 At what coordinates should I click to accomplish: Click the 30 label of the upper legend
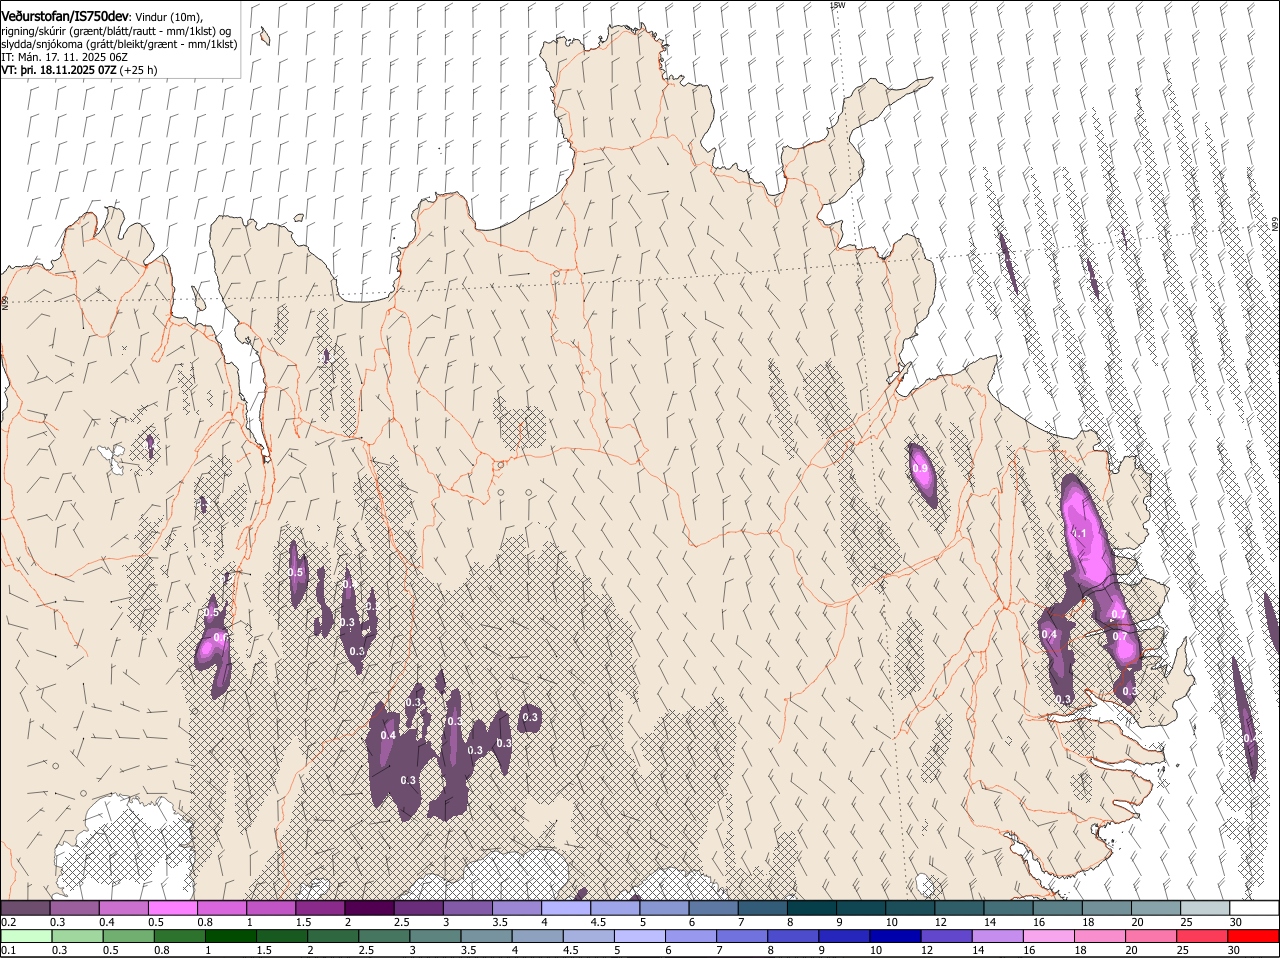point(1236,922)
